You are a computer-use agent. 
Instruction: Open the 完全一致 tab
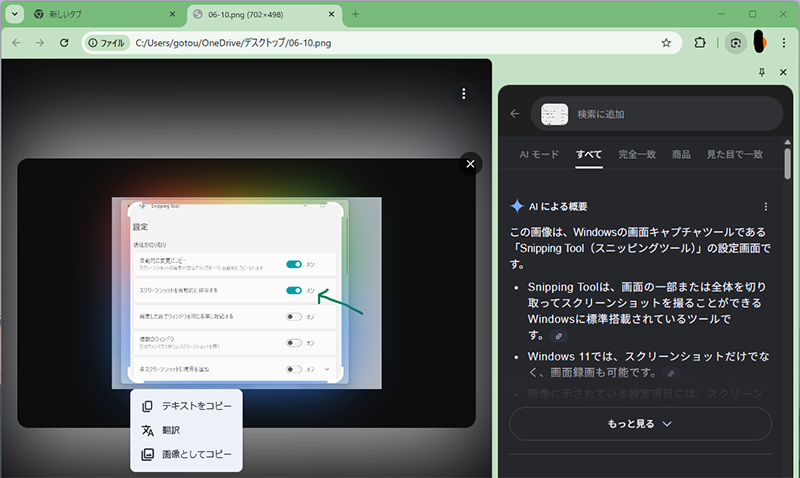637,155
